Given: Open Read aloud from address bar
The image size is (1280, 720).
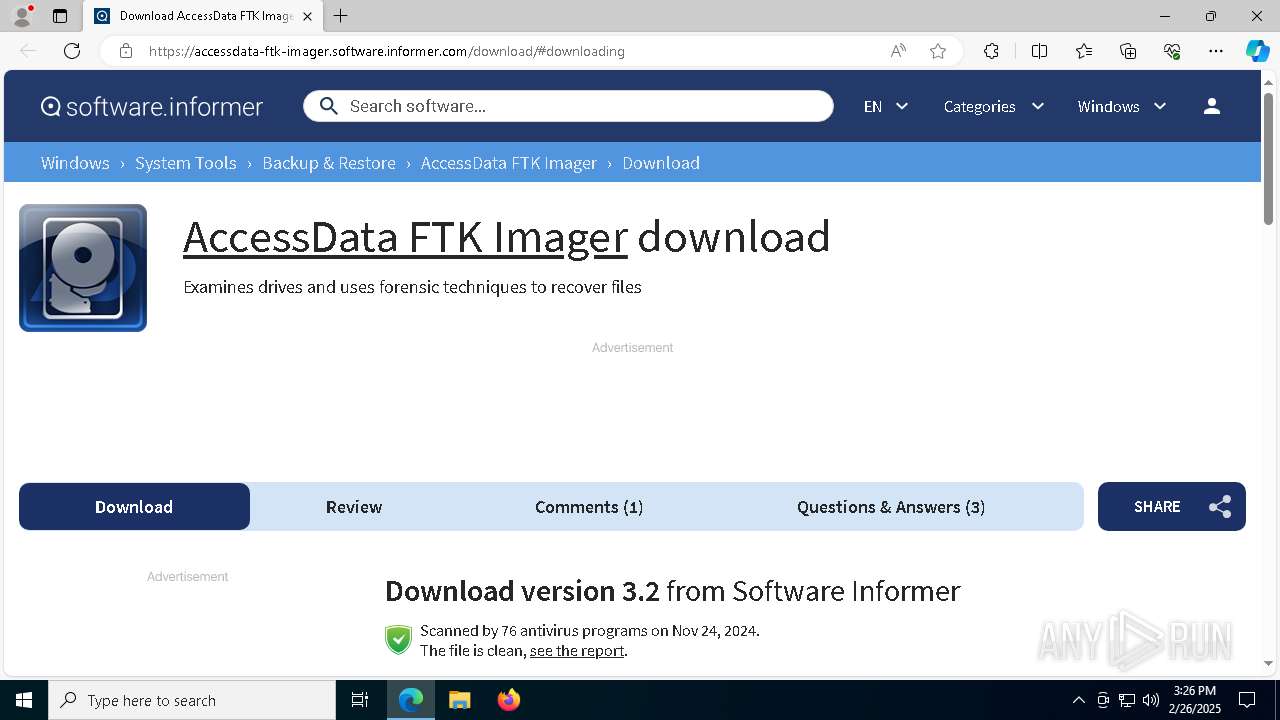Looking at the screenshot, I should (898, 51).
